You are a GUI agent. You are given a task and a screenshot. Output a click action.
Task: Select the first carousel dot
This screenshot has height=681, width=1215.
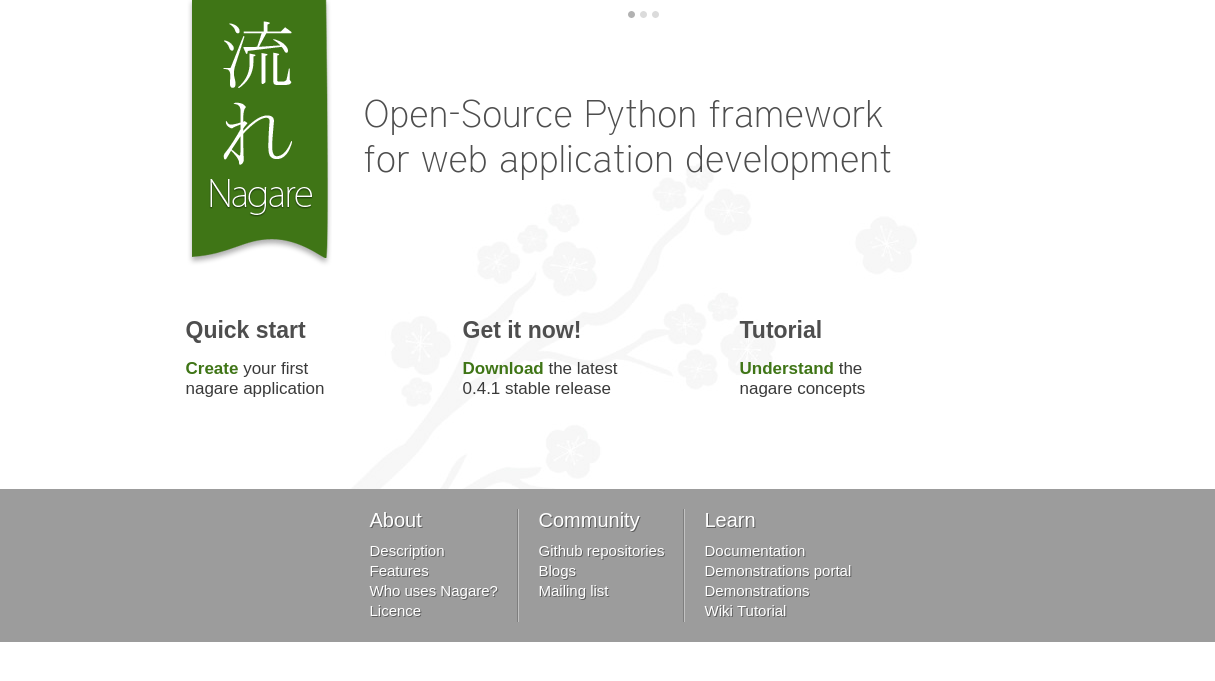click(631, 14)
